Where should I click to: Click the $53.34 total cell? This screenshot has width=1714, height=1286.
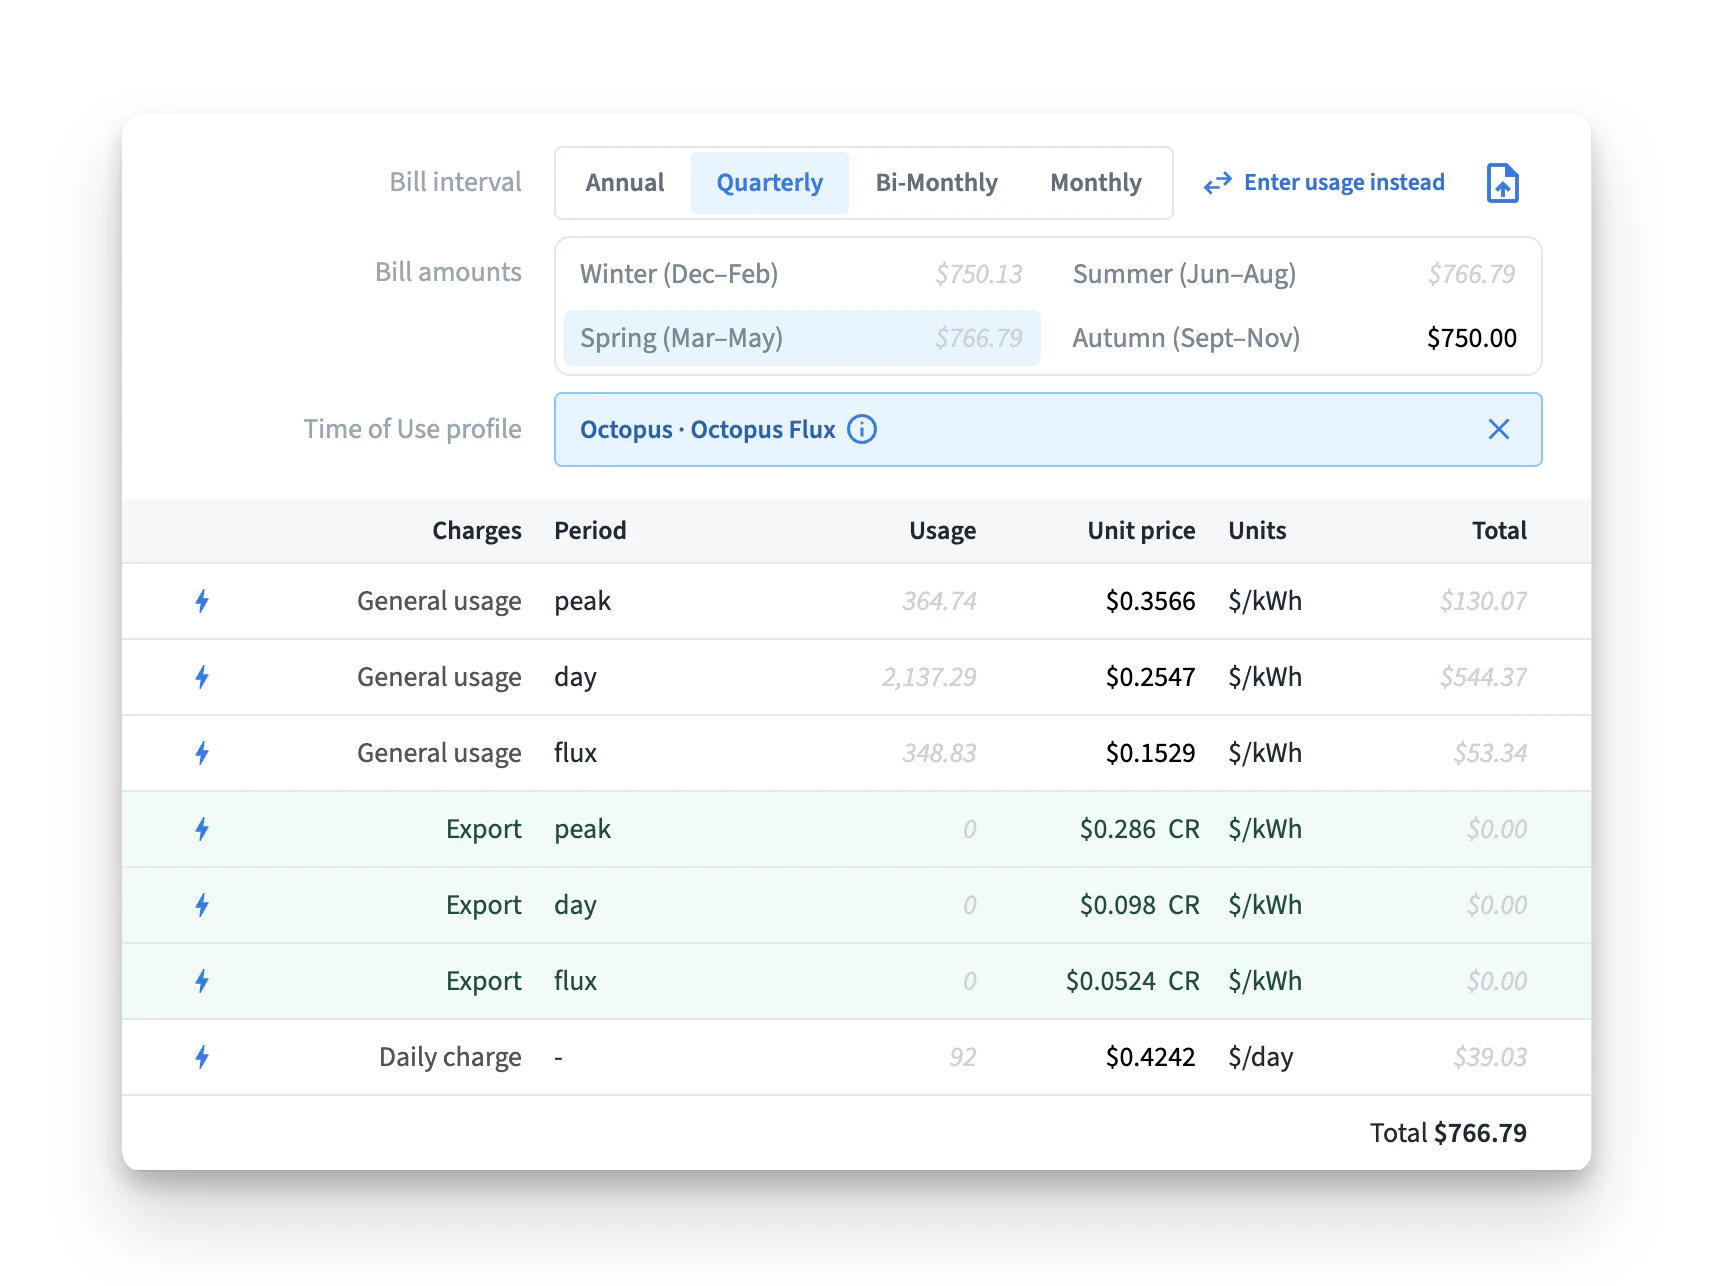[x=1490, y=753]
